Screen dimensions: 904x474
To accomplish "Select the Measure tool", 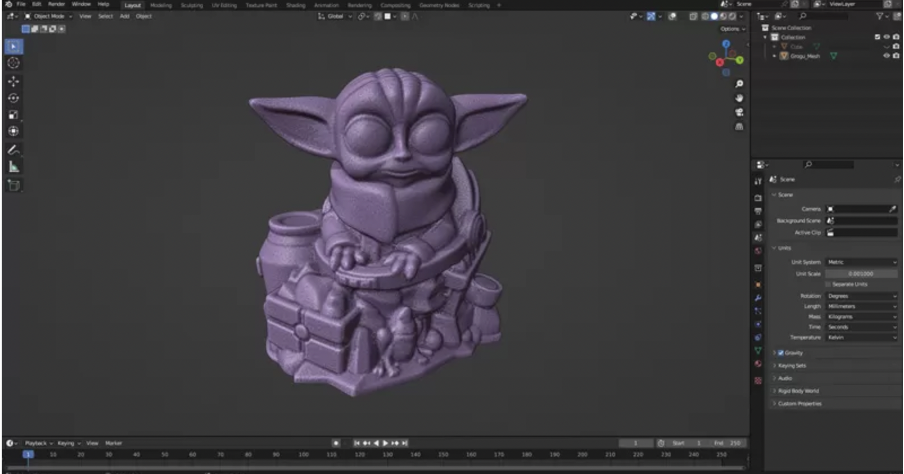I will (x=14, y=167).
